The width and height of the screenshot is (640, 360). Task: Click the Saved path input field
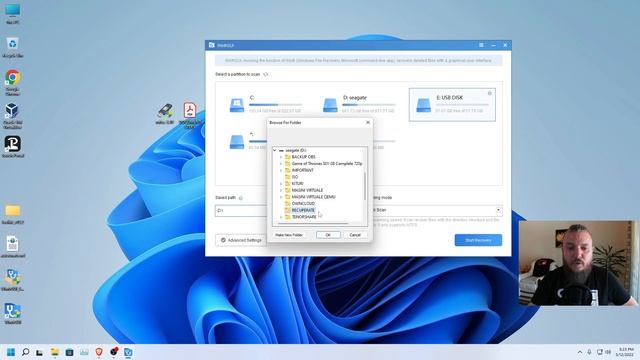coord(241,211)
